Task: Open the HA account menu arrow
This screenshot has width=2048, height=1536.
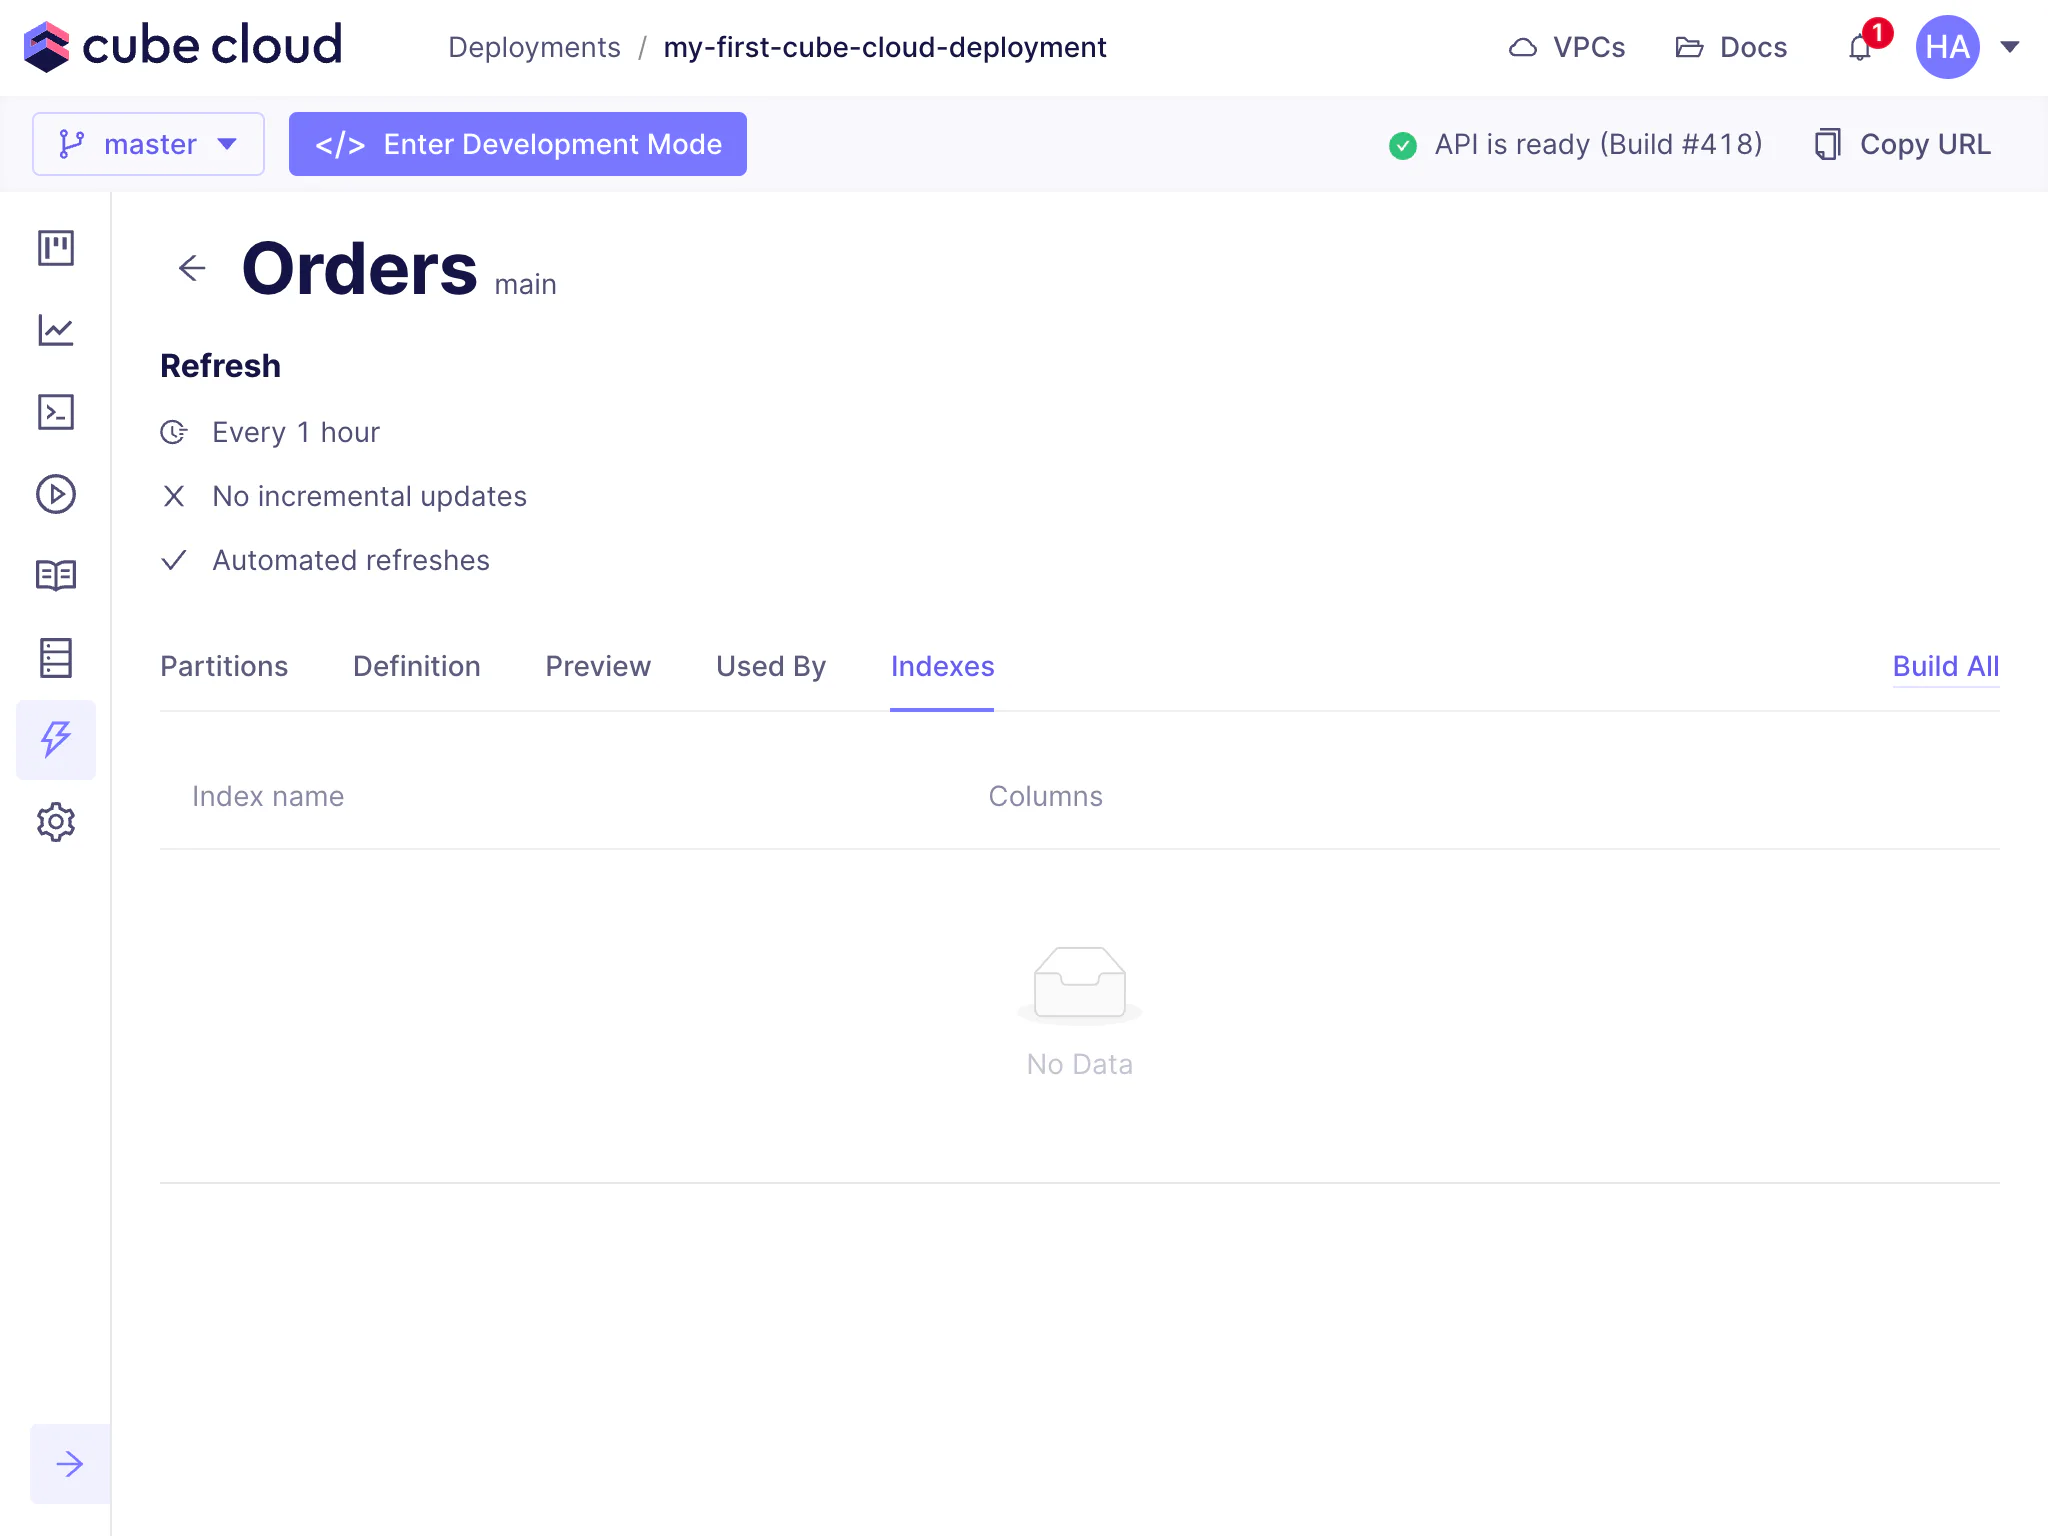Action: (2010, 47)
